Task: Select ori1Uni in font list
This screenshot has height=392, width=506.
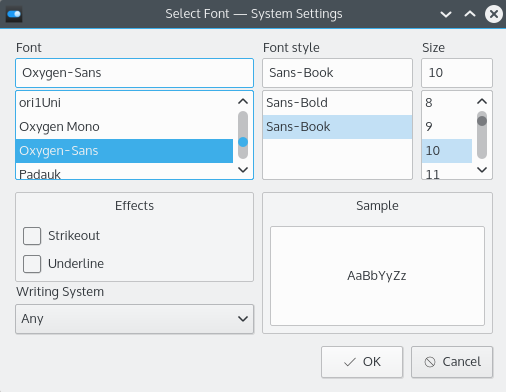Action: 124,103
